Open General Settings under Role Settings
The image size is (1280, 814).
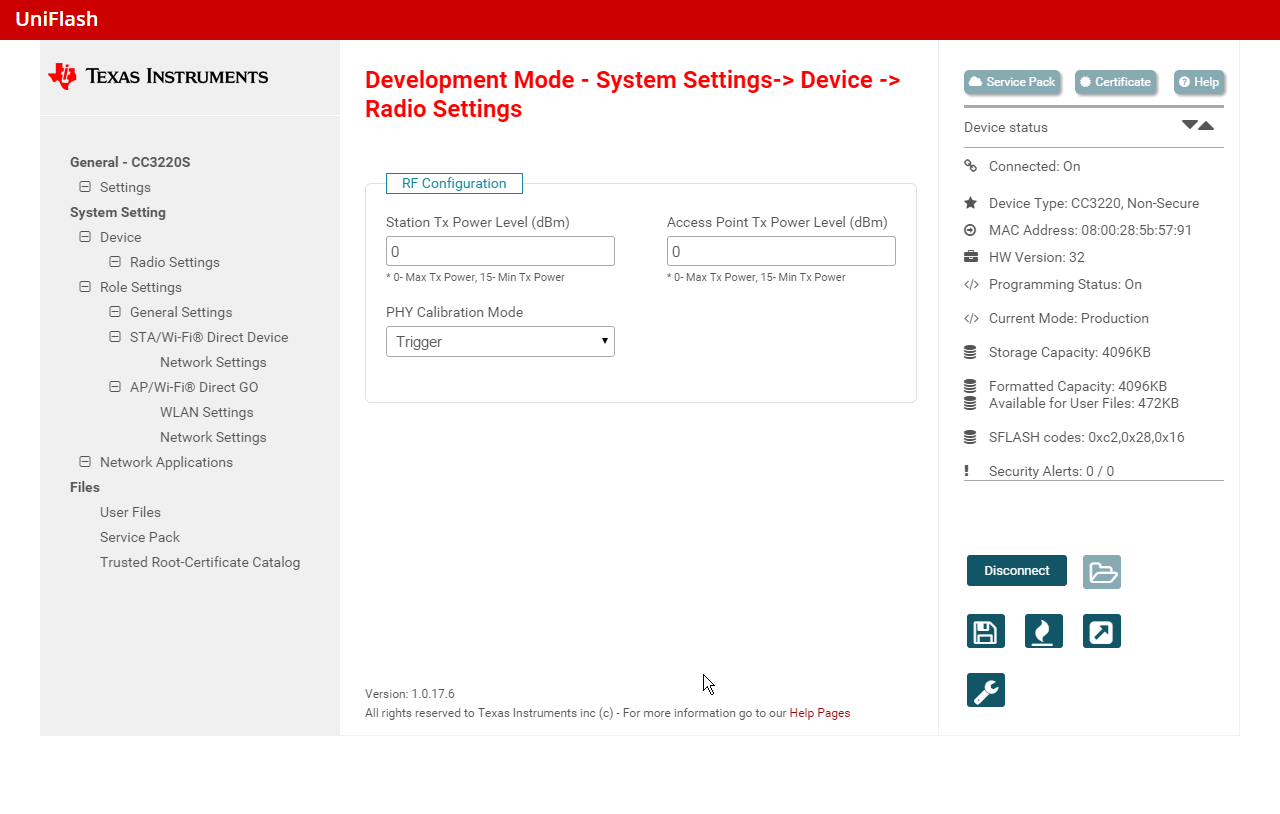tap(181, 312)
